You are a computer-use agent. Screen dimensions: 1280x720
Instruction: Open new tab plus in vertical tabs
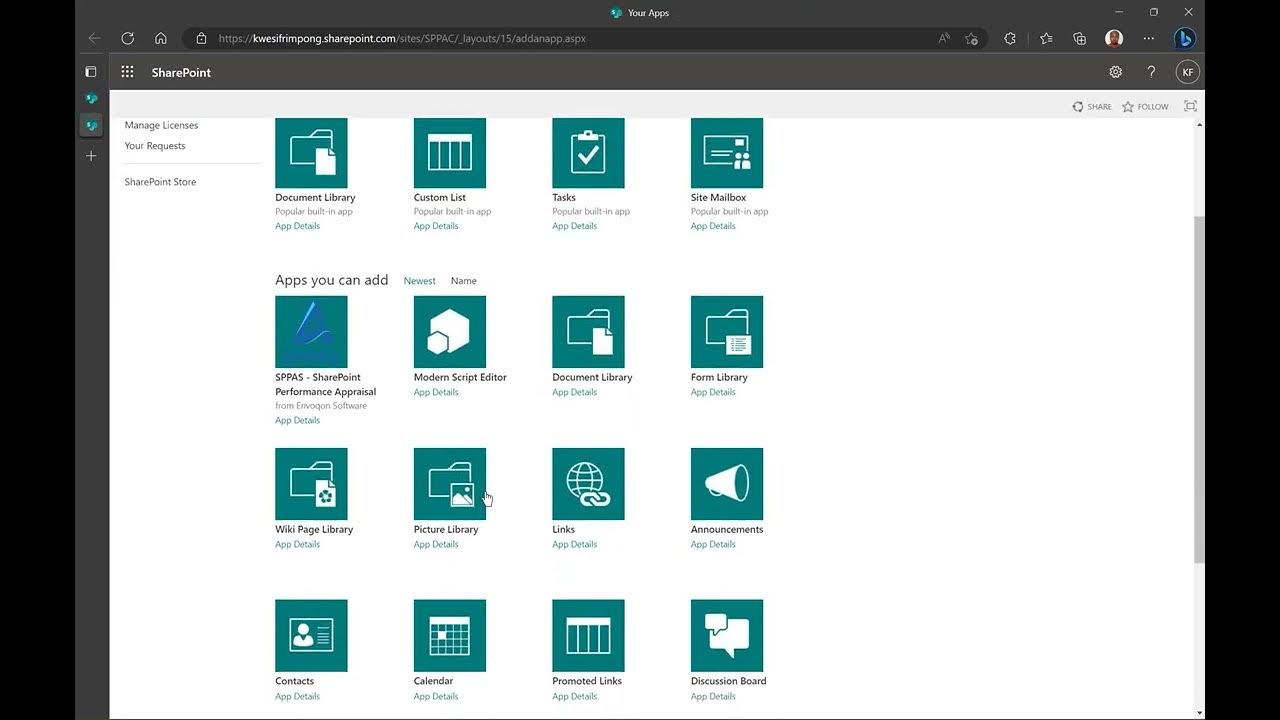point(91,156)
